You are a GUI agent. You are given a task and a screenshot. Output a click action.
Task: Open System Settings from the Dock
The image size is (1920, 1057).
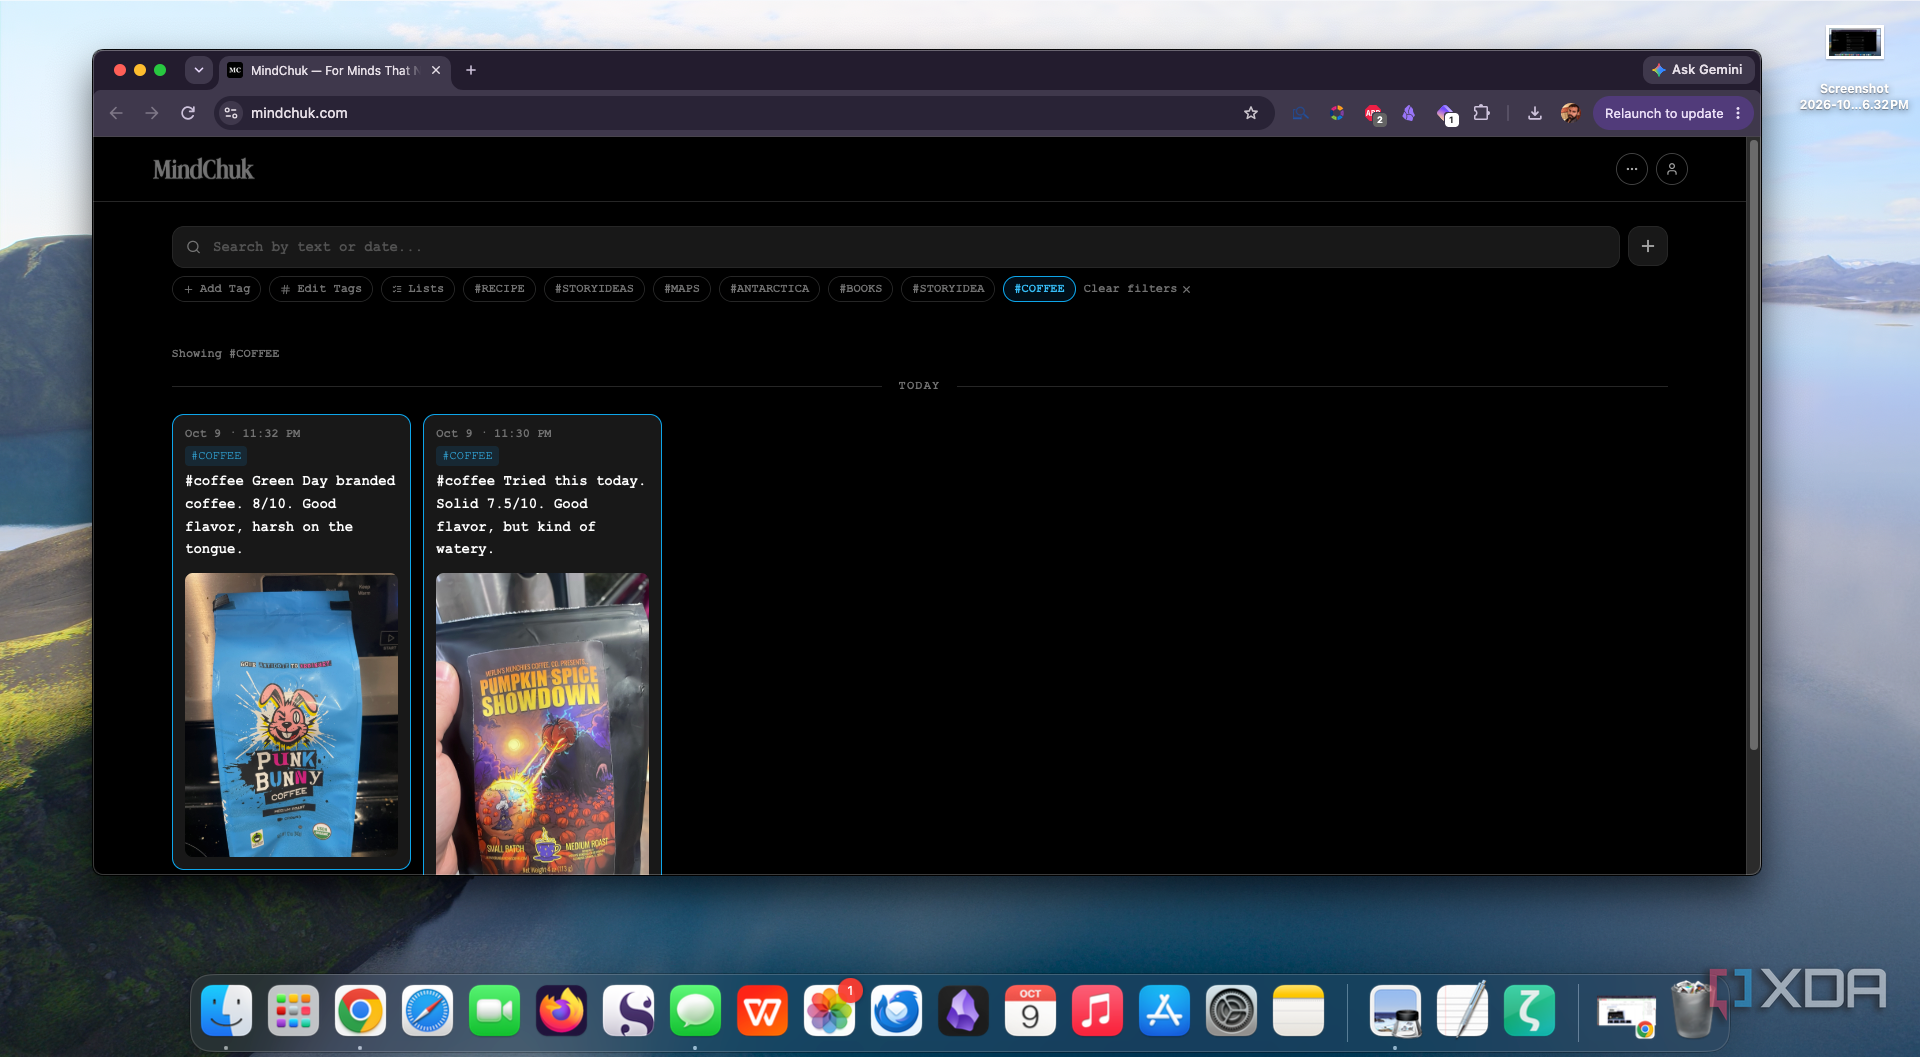click(x=1231, y=1011)
